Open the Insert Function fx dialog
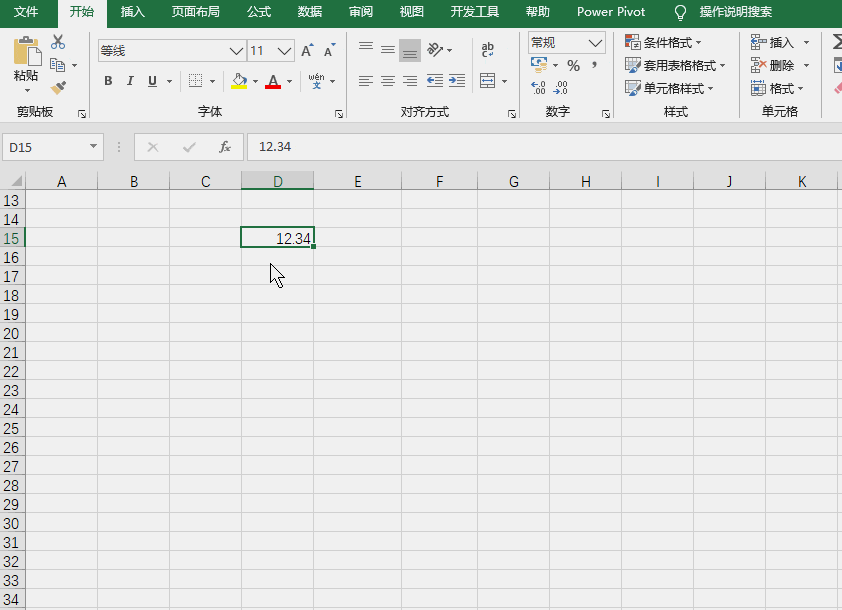The width and height of the screenshot is (842, 610). click(225, 147)
